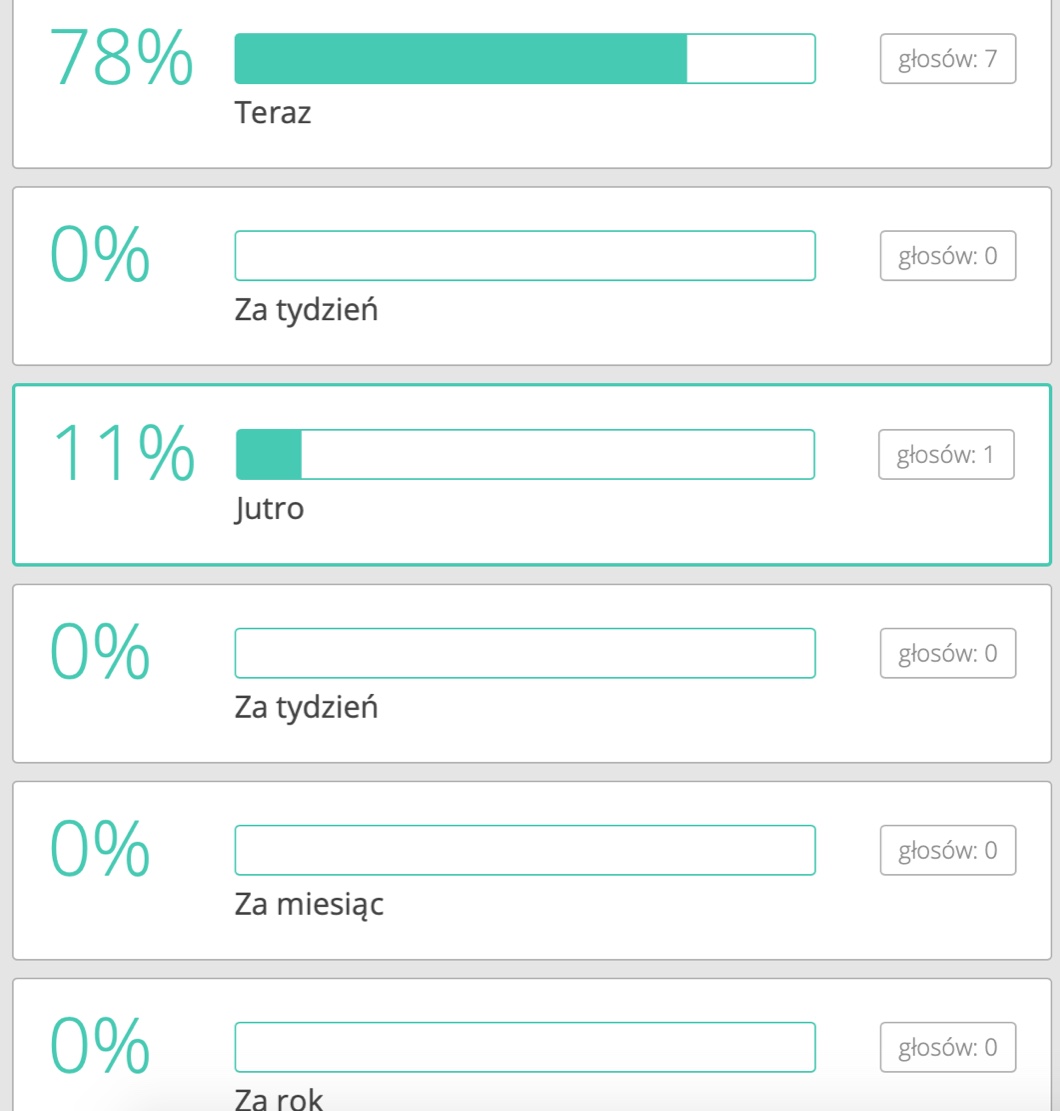Click the Za tydzień progress bar above Jutro

[x=525, y=256]
